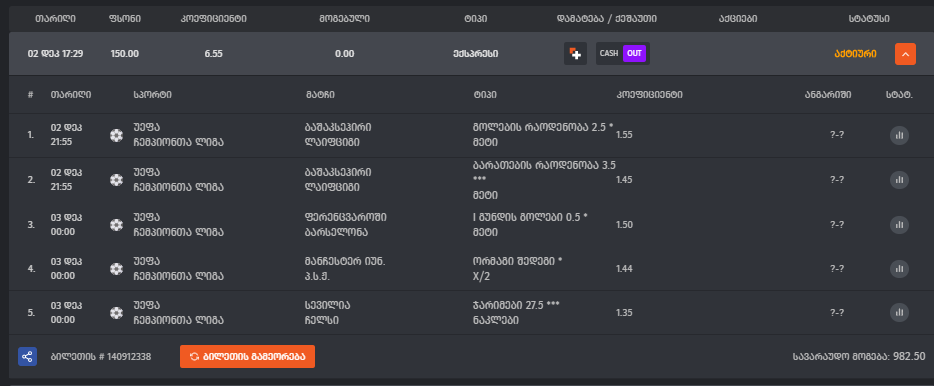Click I ტაიმის გოლები 0.5 bet type
The height and width of the screenshot is (386, 934).
coord(530,225)
